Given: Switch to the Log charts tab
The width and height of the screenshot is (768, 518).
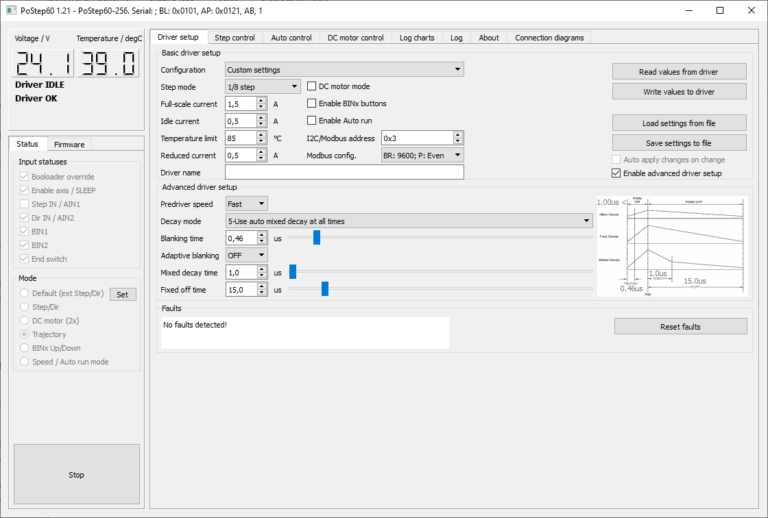Looking at the screenshot, I should (x=416, y=38).
